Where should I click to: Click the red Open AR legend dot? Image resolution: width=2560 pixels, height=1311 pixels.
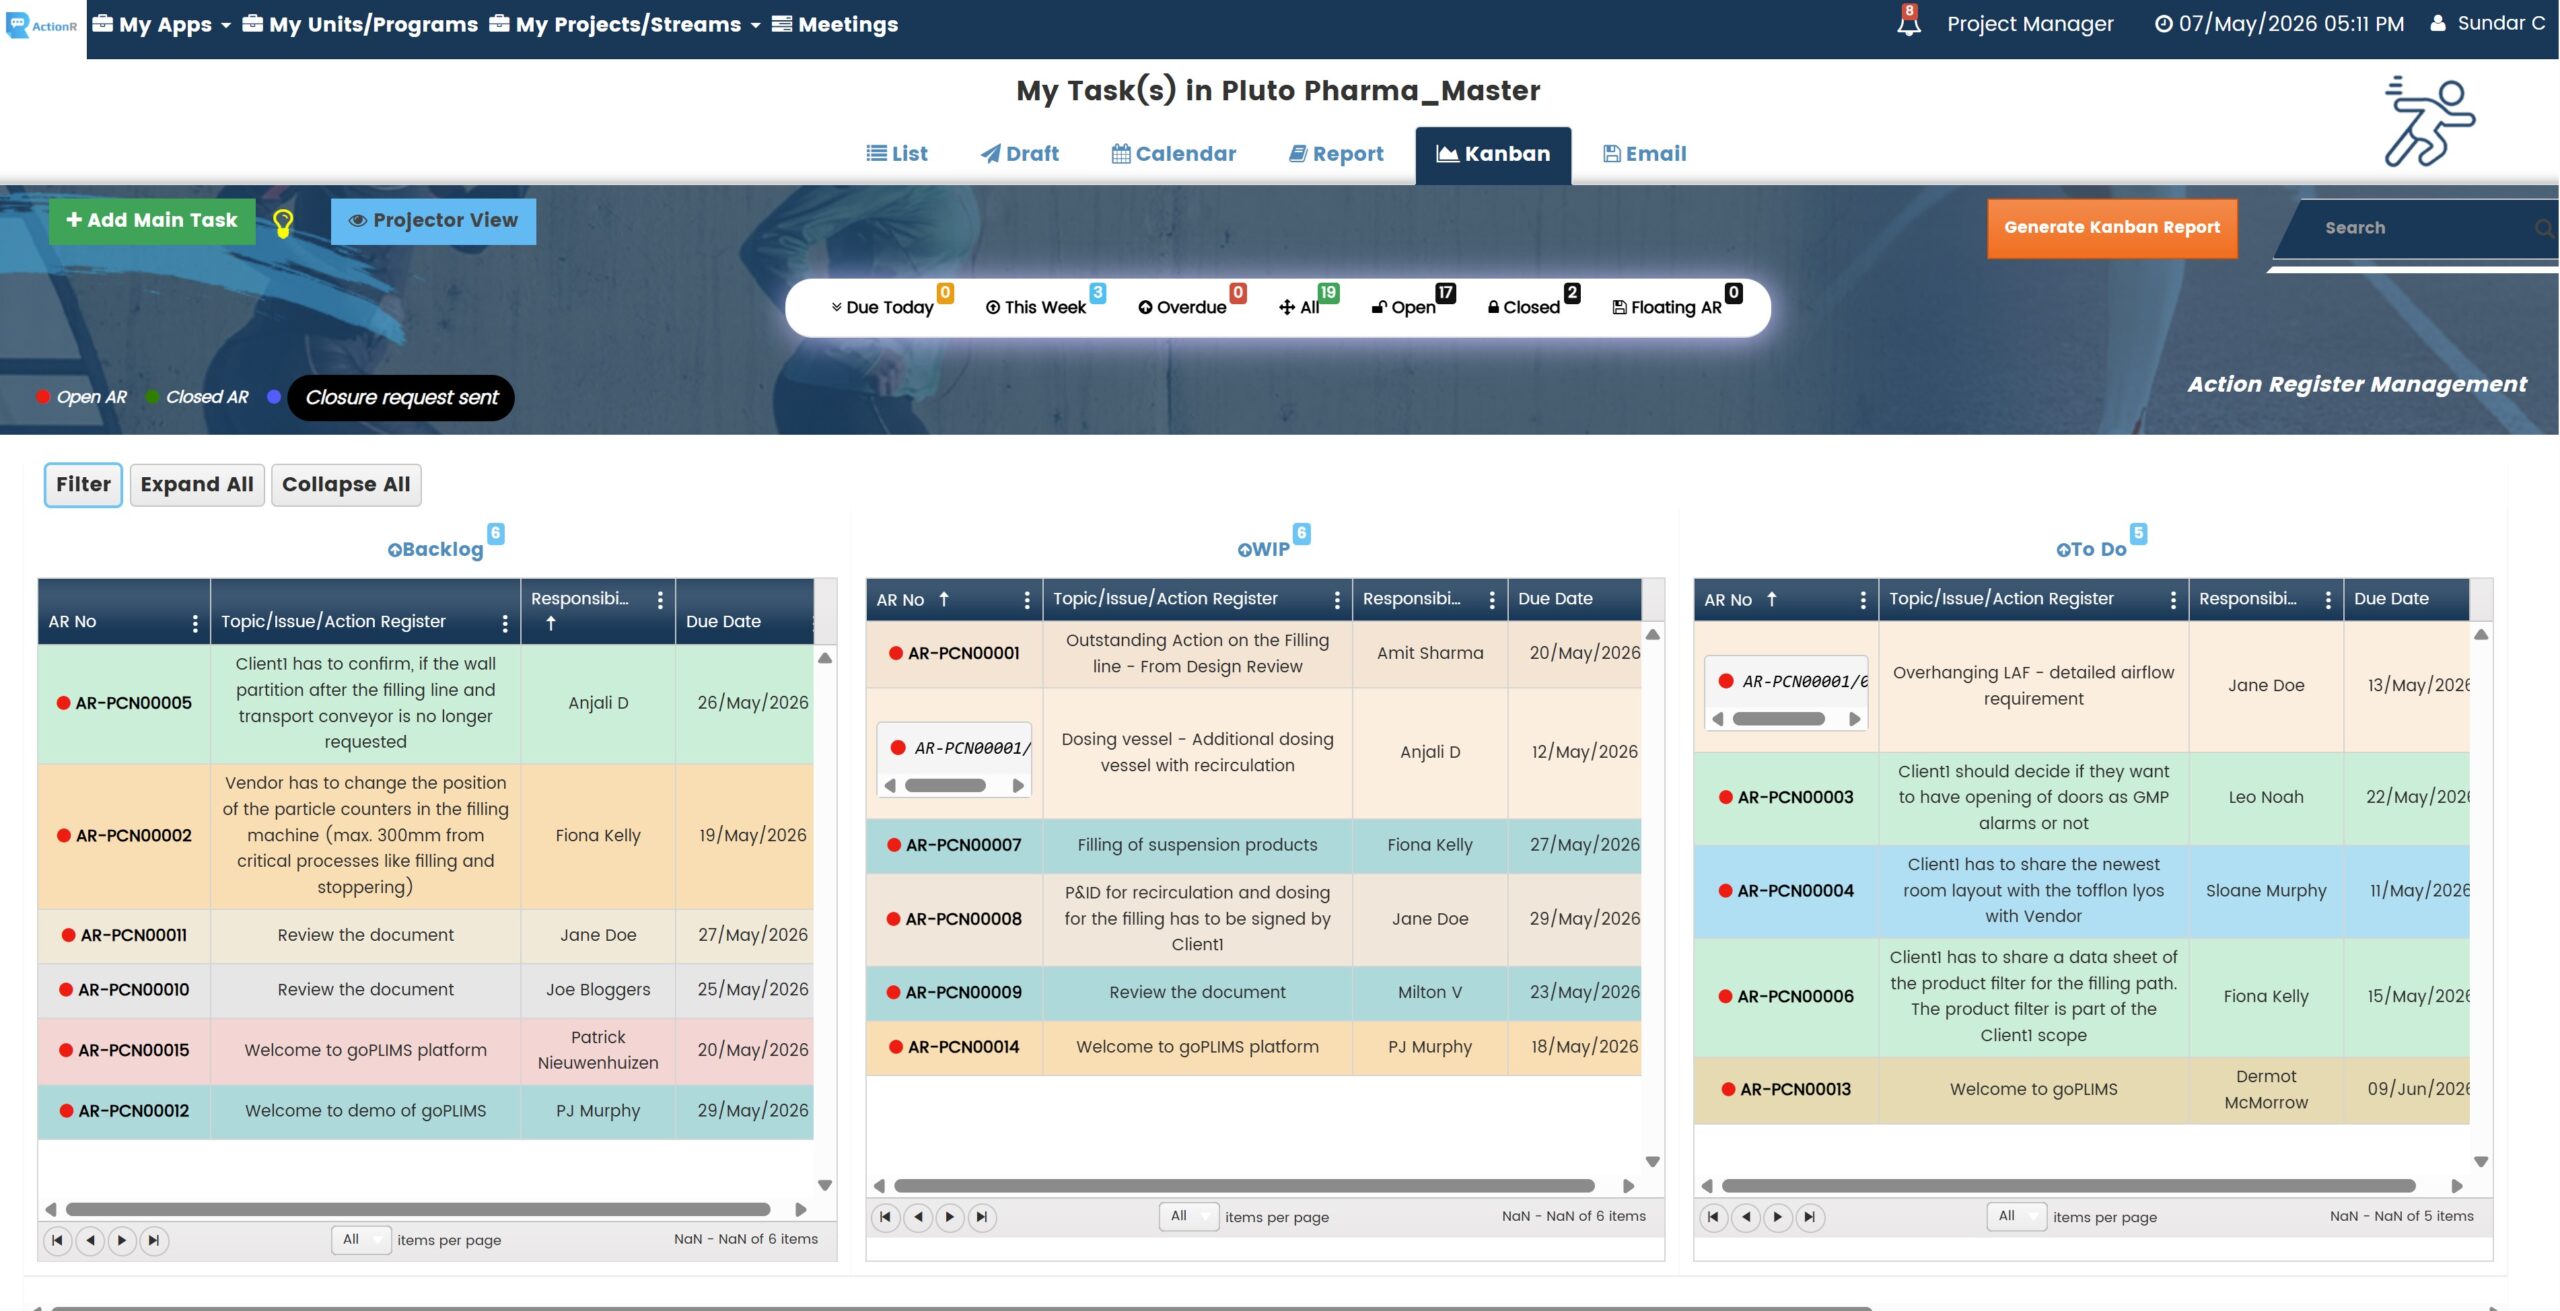[43, 397]
